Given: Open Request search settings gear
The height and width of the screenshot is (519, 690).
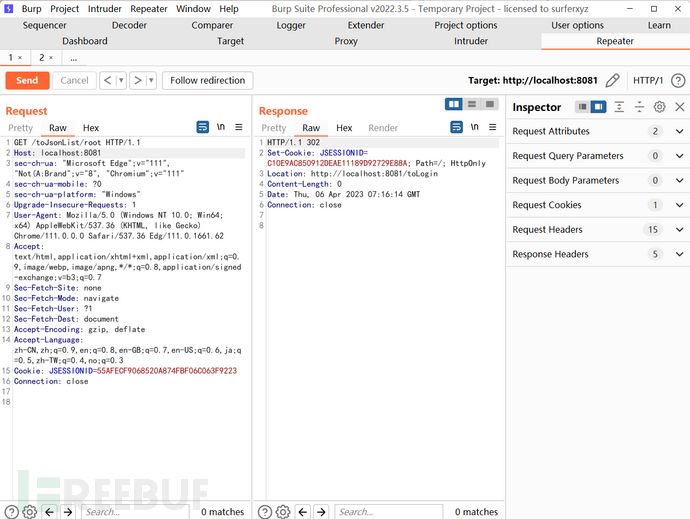Looking at the screenshot, I should (x=29, y=512).
